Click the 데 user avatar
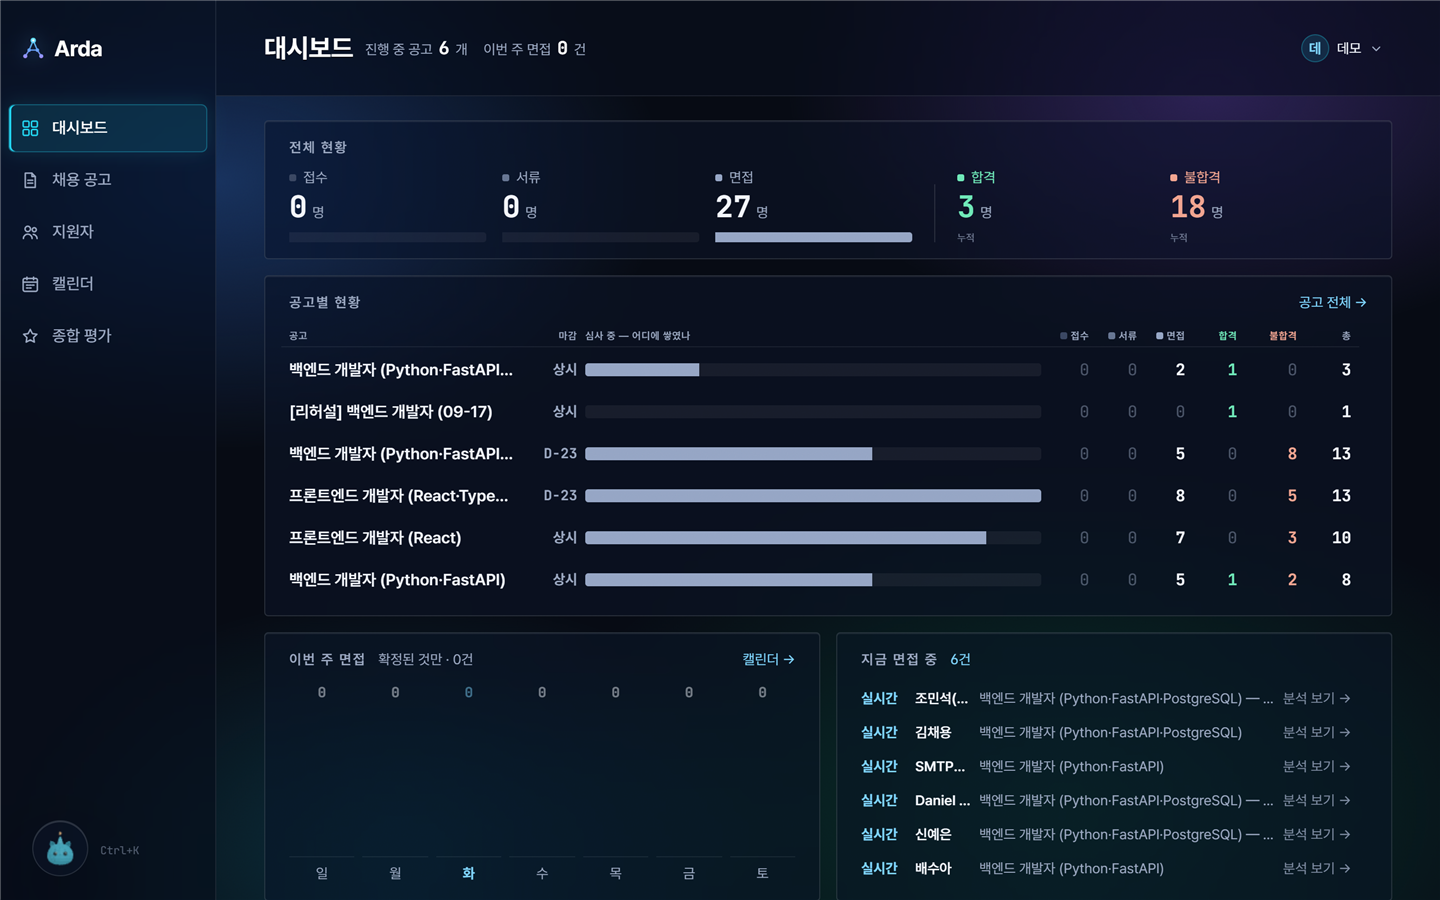The width and height of the screenshot is (1440, 900). (x=1315, y=48)
